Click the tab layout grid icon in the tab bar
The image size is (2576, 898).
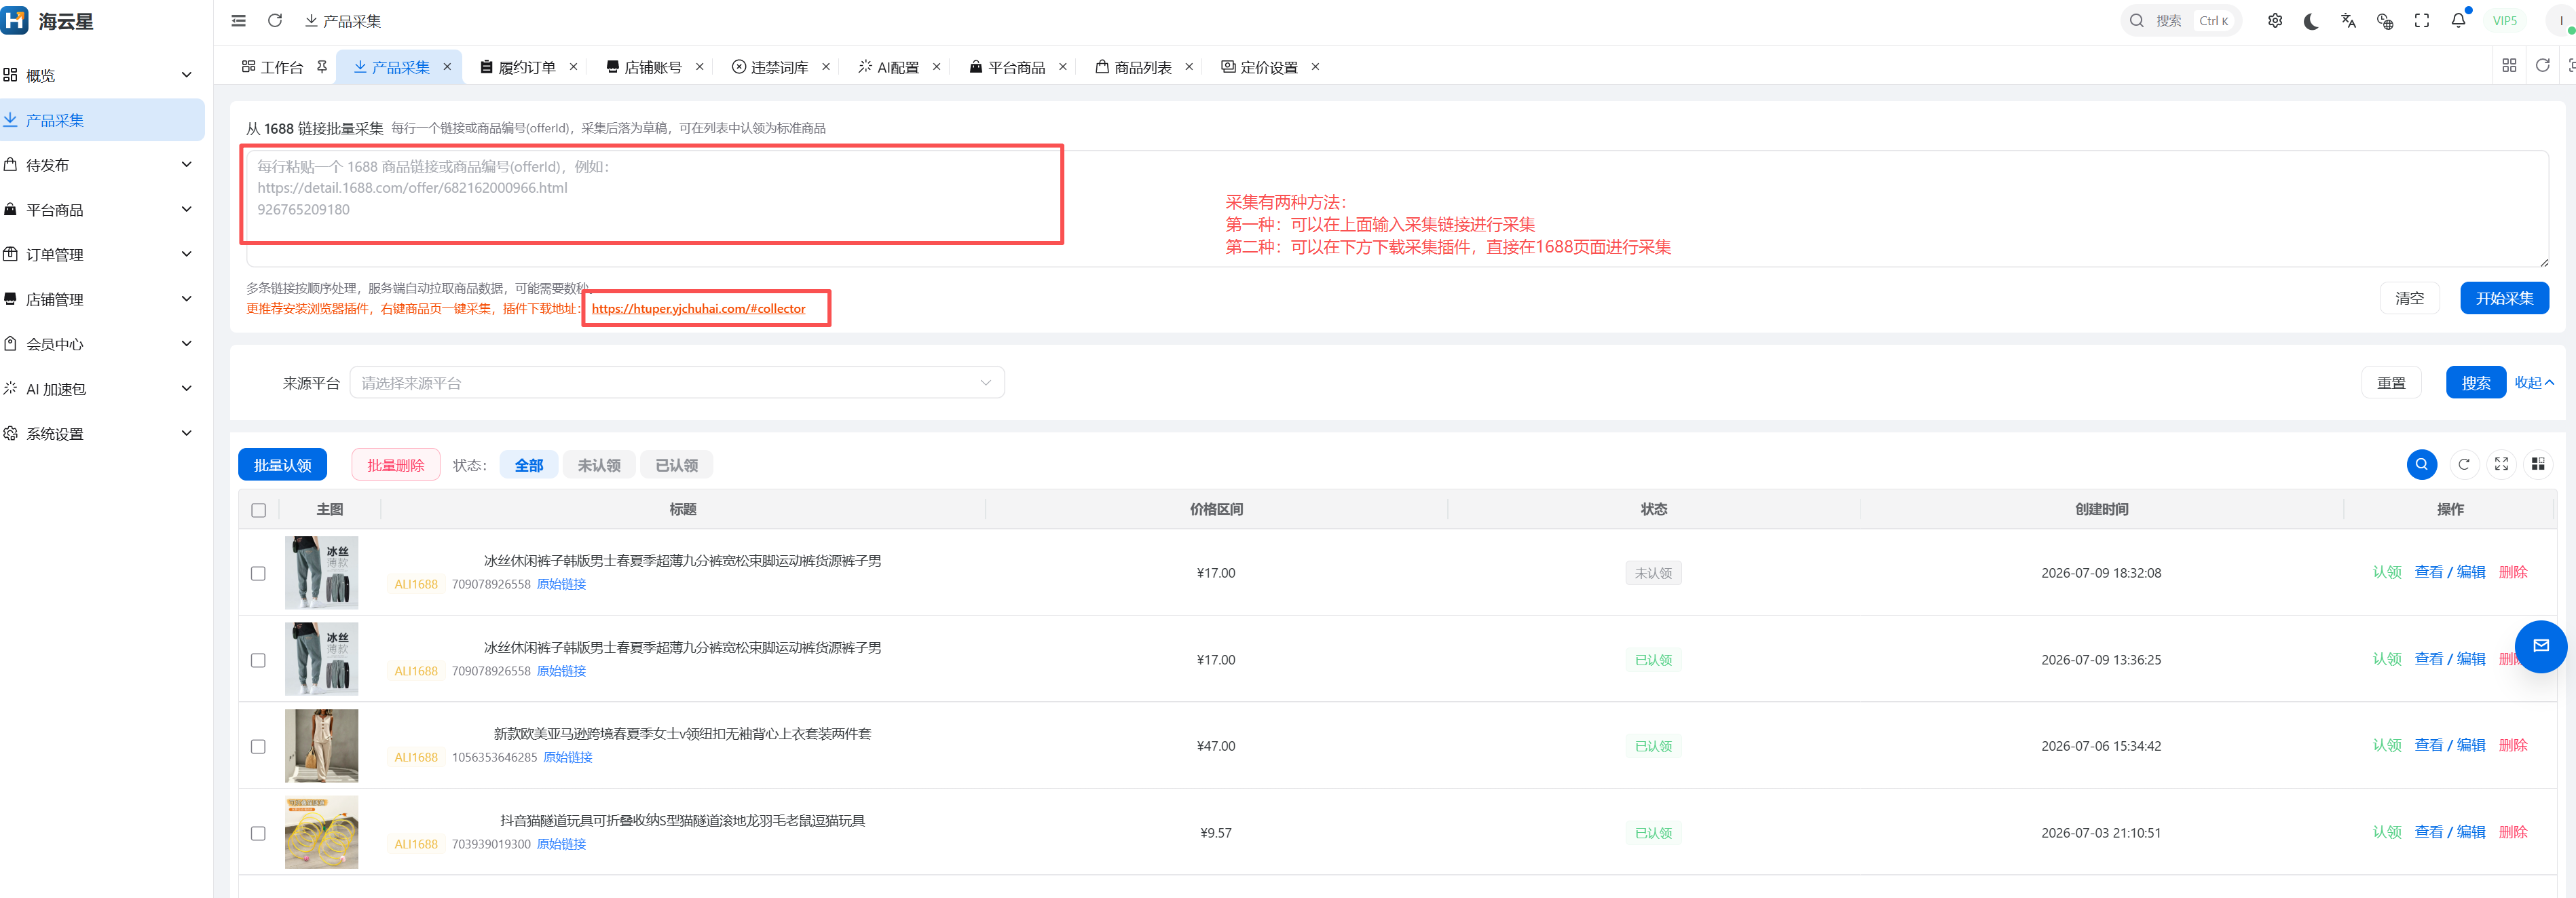(2509, 65)
